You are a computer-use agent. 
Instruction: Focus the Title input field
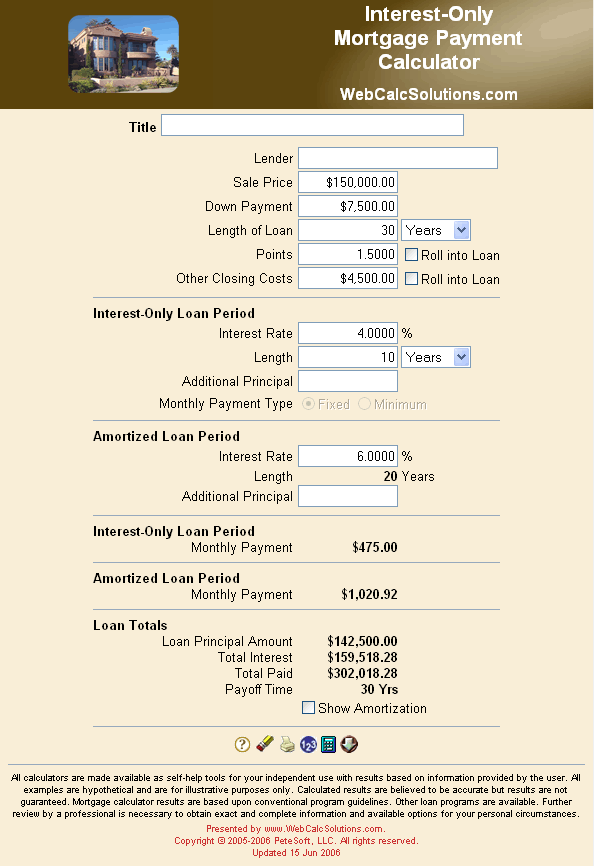(312, 125)
